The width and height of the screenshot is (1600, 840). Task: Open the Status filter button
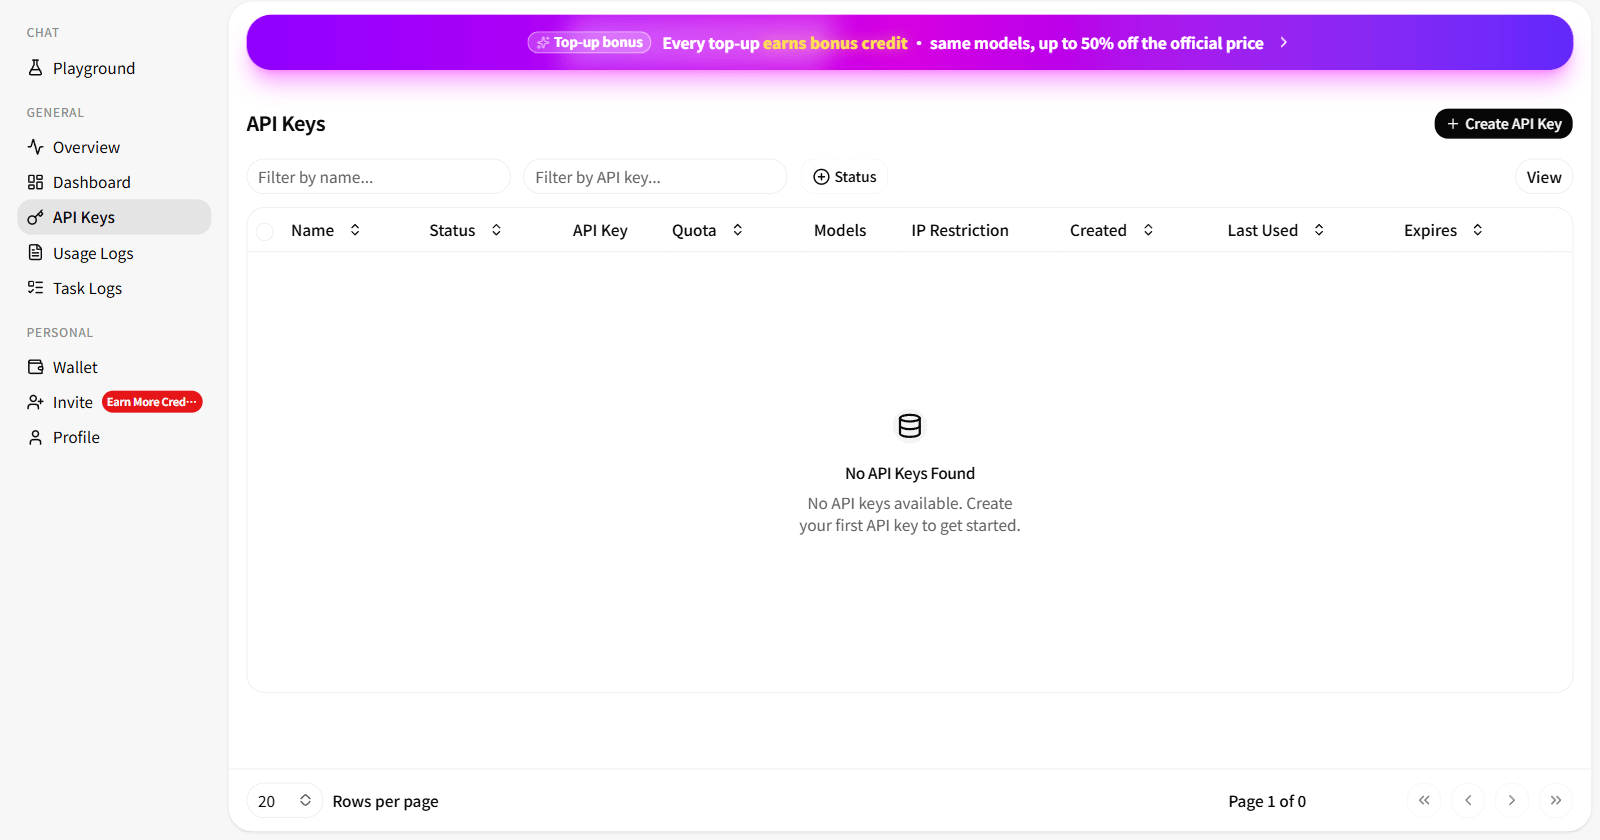click(x=844, y=177)
